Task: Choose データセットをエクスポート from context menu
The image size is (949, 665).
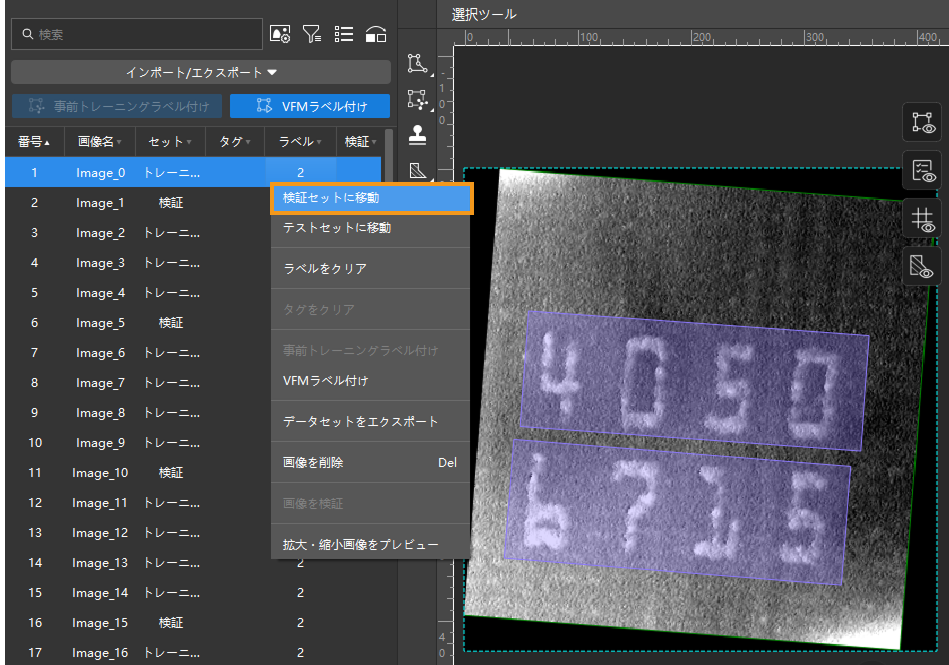Action: pyautogui.click(x=360, y=421)
